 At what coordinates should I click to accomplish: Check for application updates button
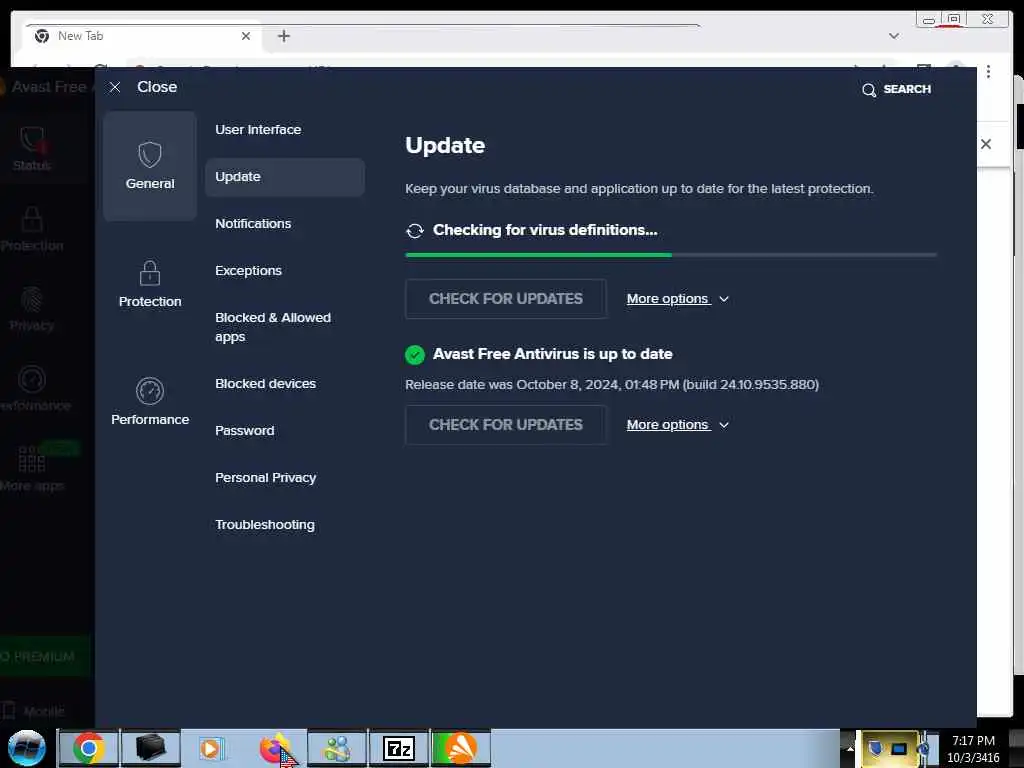point(505,424)
